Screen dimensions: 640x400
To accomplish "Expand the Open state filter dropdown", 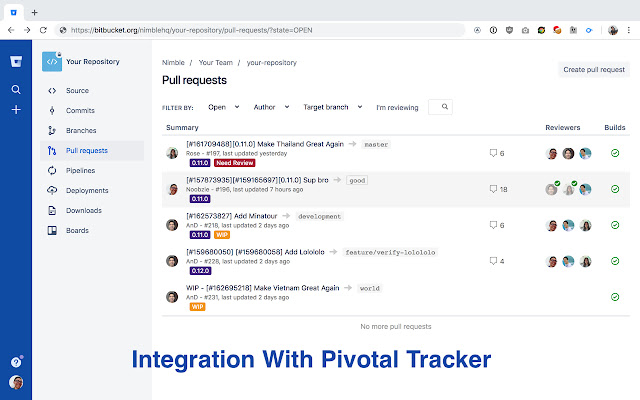I will [x=223, y=107].
